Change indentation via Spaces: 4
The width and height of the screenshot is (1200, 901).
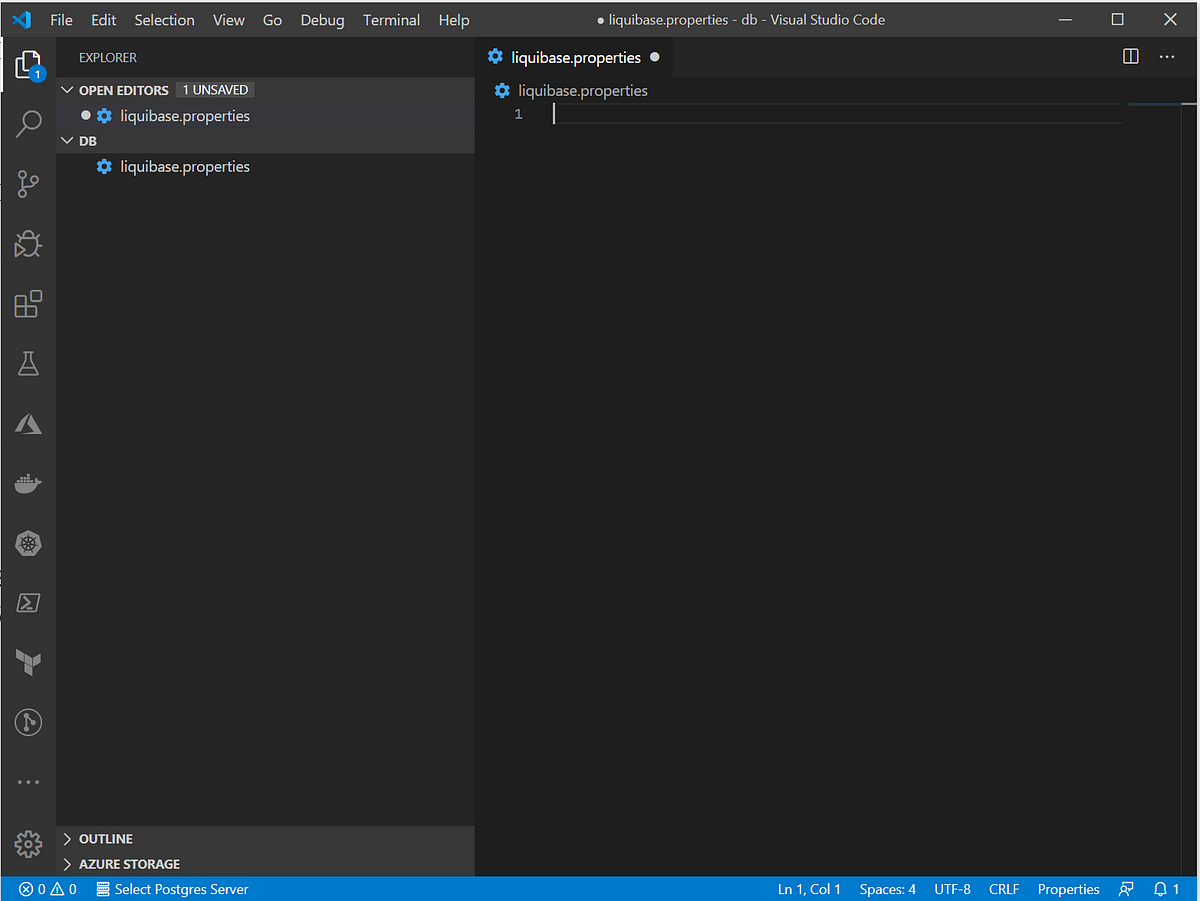tap(887, 889)
